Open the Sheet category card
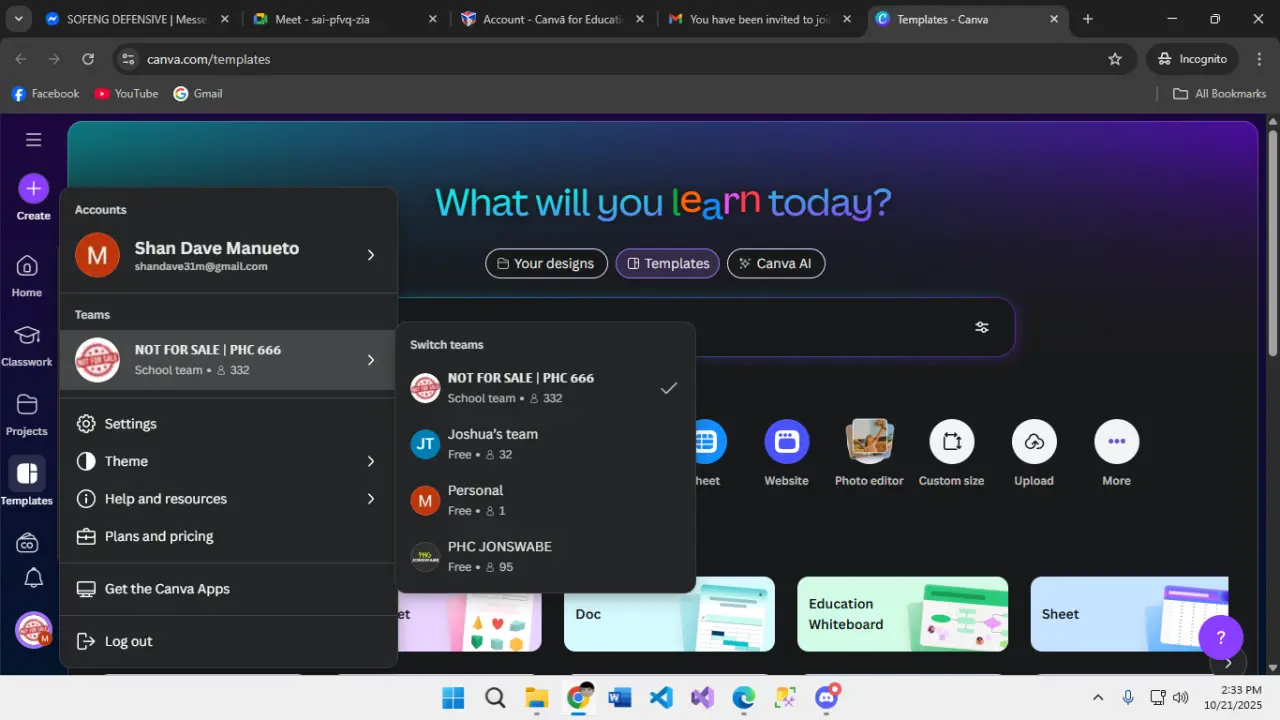 pyautogui.click(x=1129, y=614)
